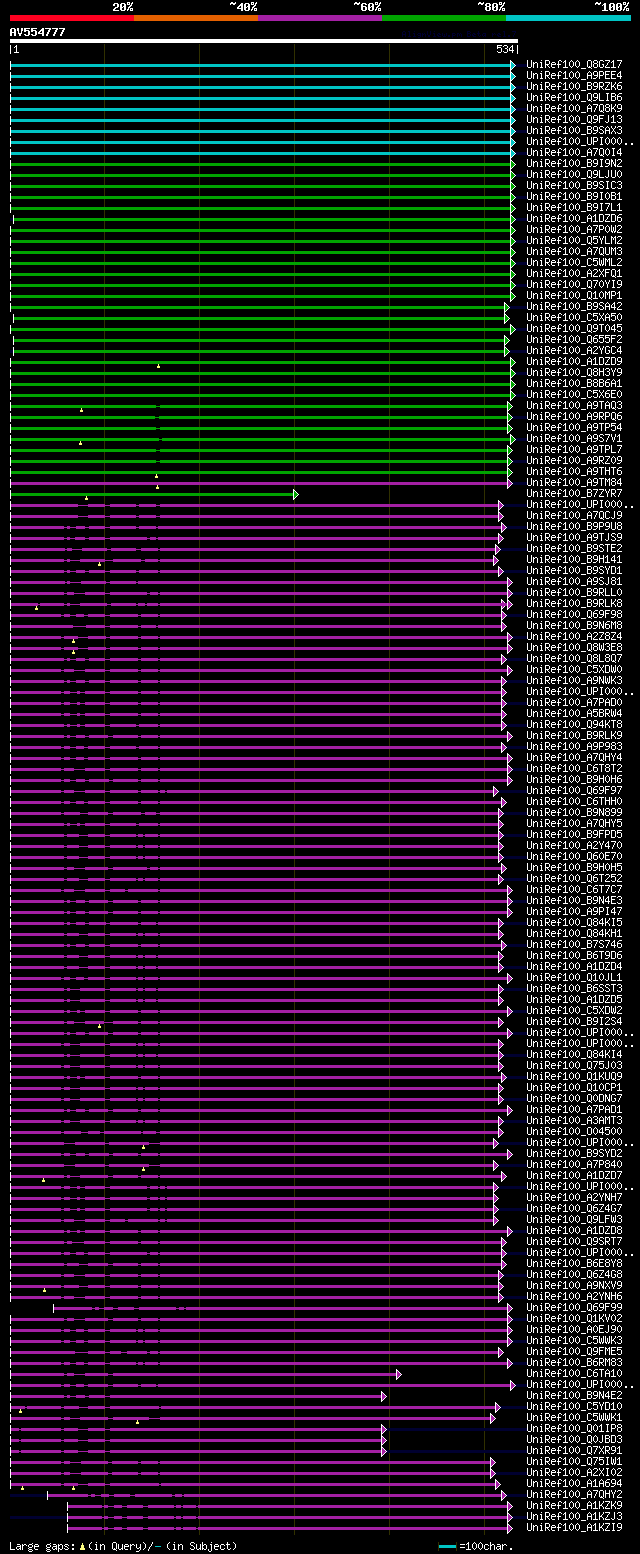Click the UniRef100_A7P840 label
This screenshot has height=1554, width=640.
pyautogui.click(x=574, y=1164)
